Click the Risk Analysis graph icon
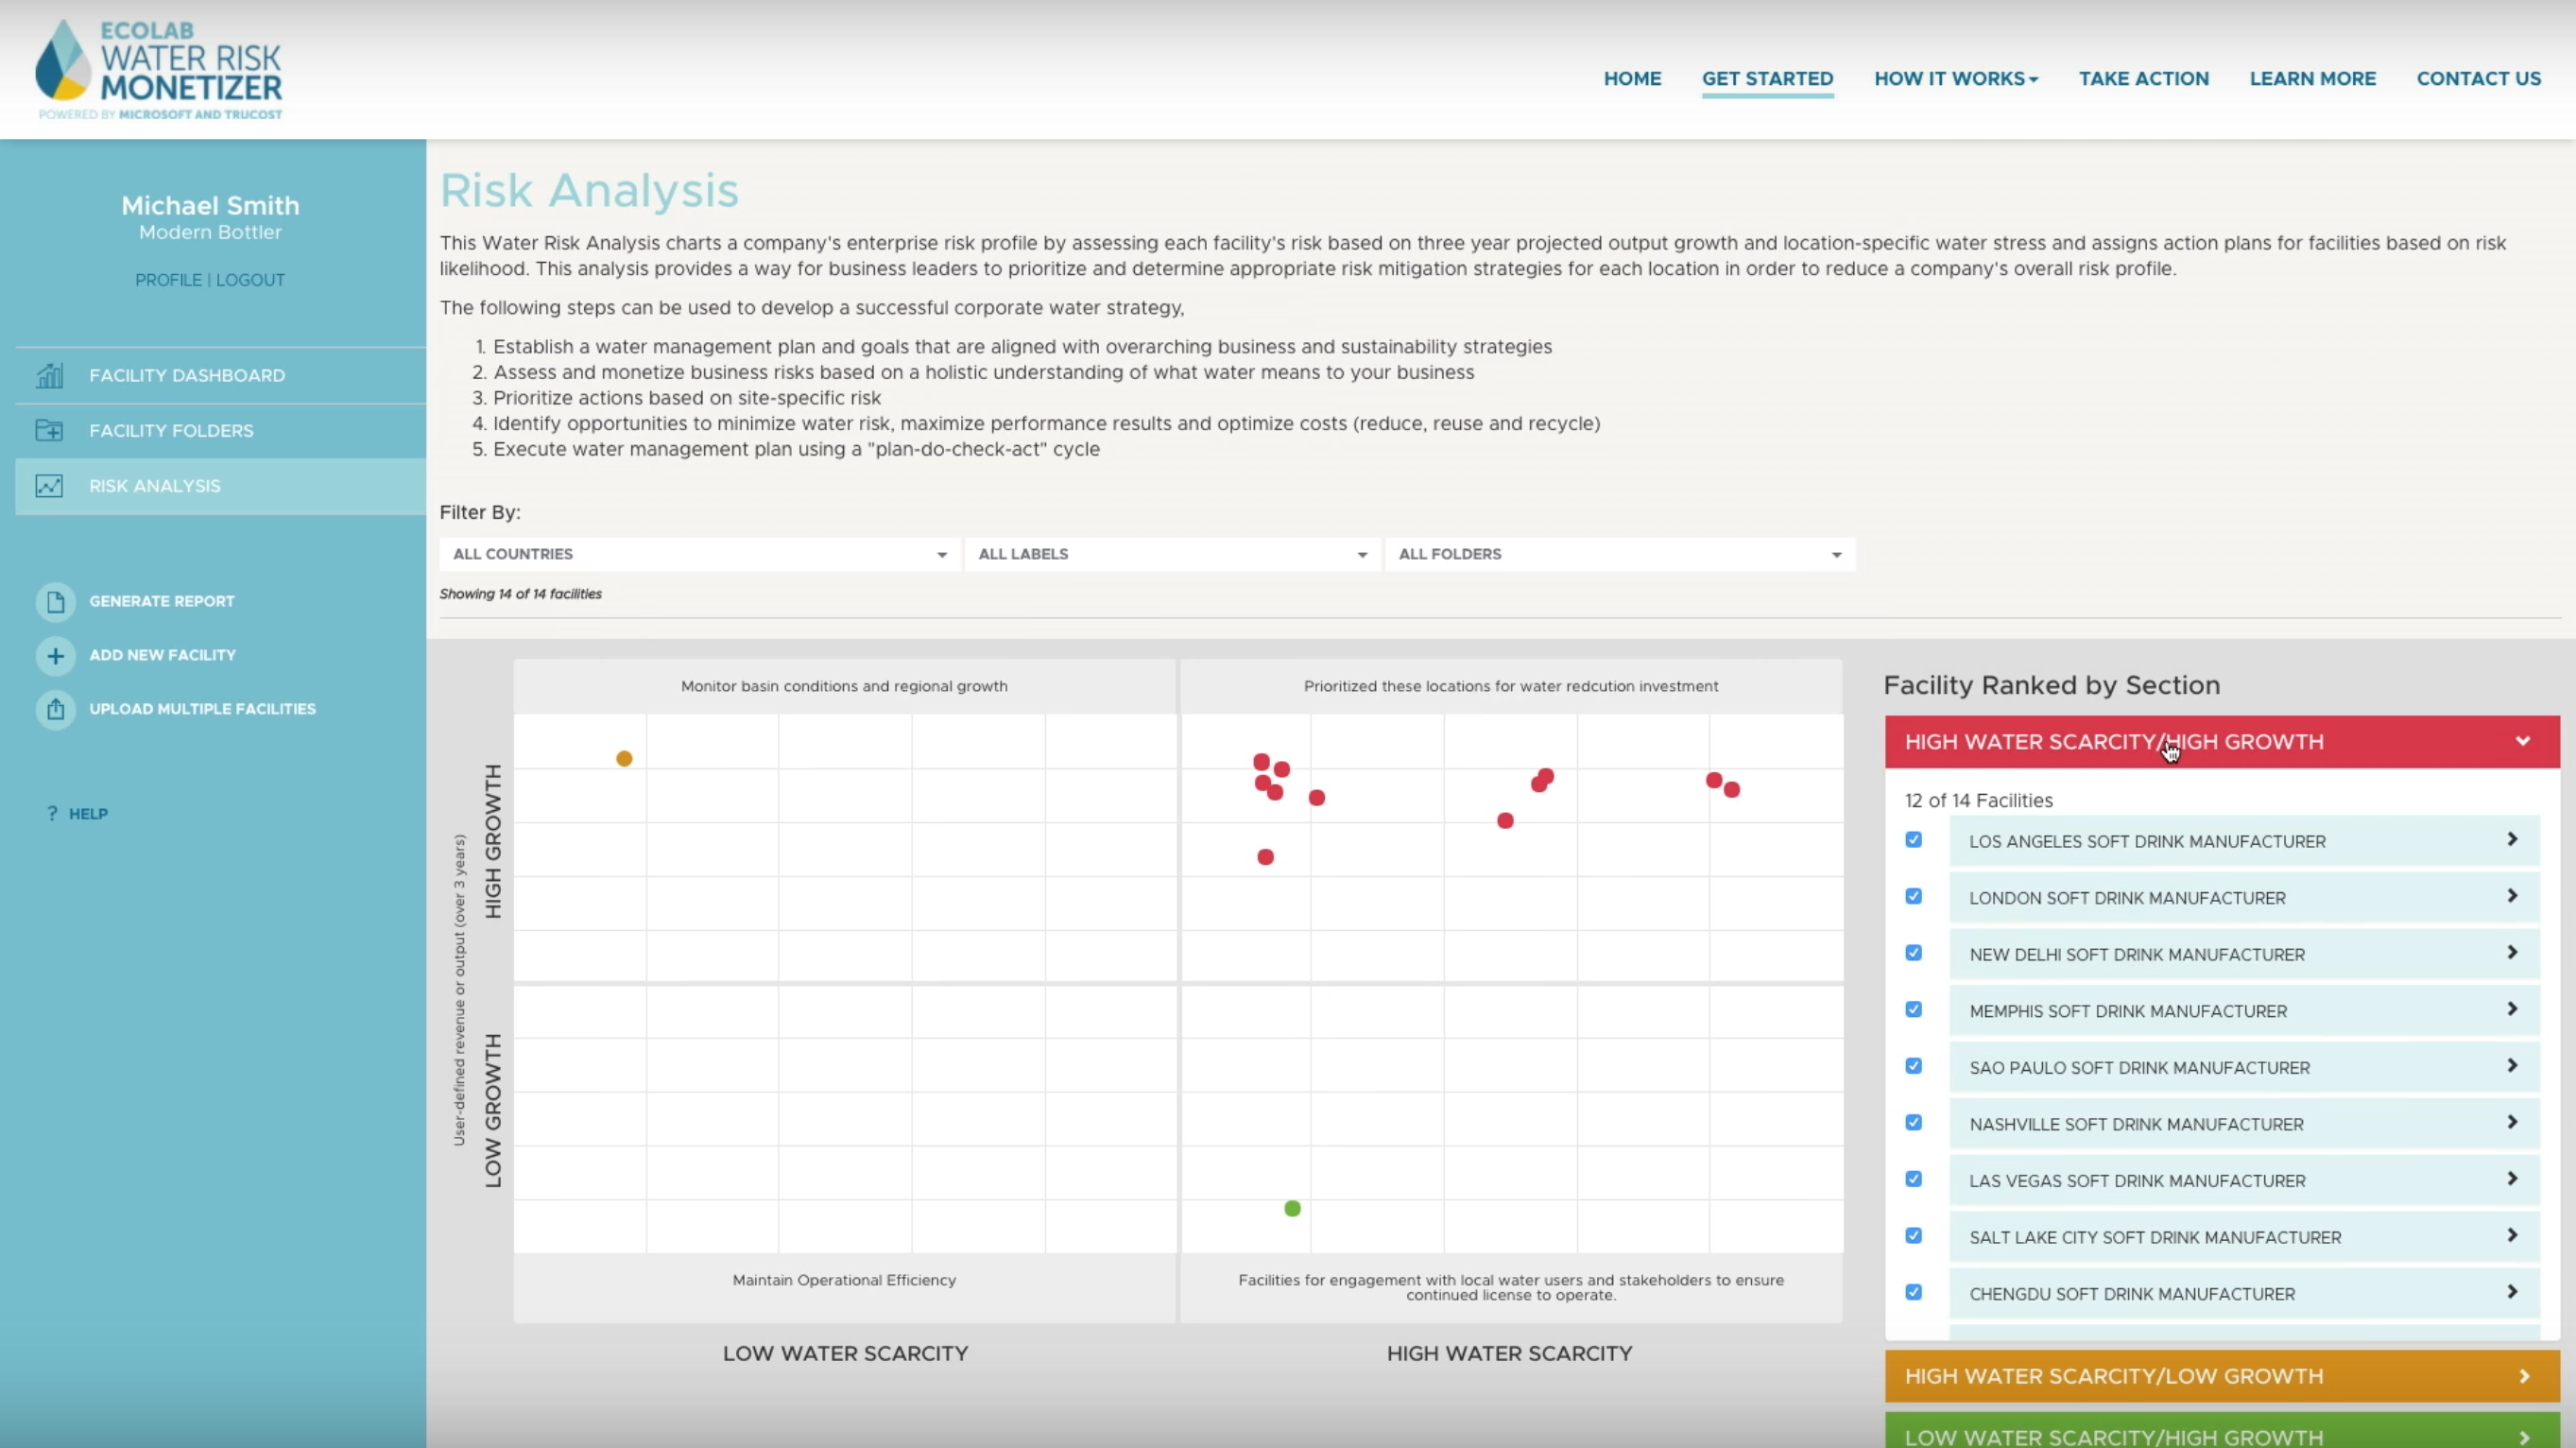 [49, 486]
